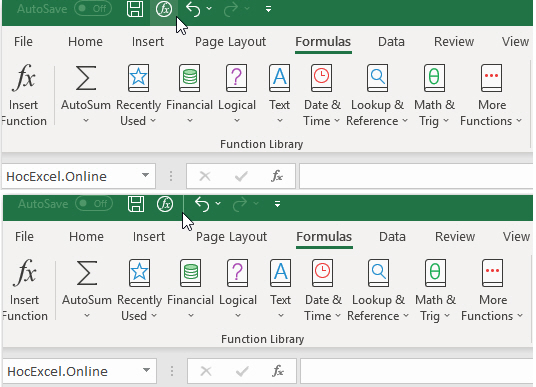Toggle AutoSave switch in top window
This screenshot has width=536, height=387.
(93, 9)
